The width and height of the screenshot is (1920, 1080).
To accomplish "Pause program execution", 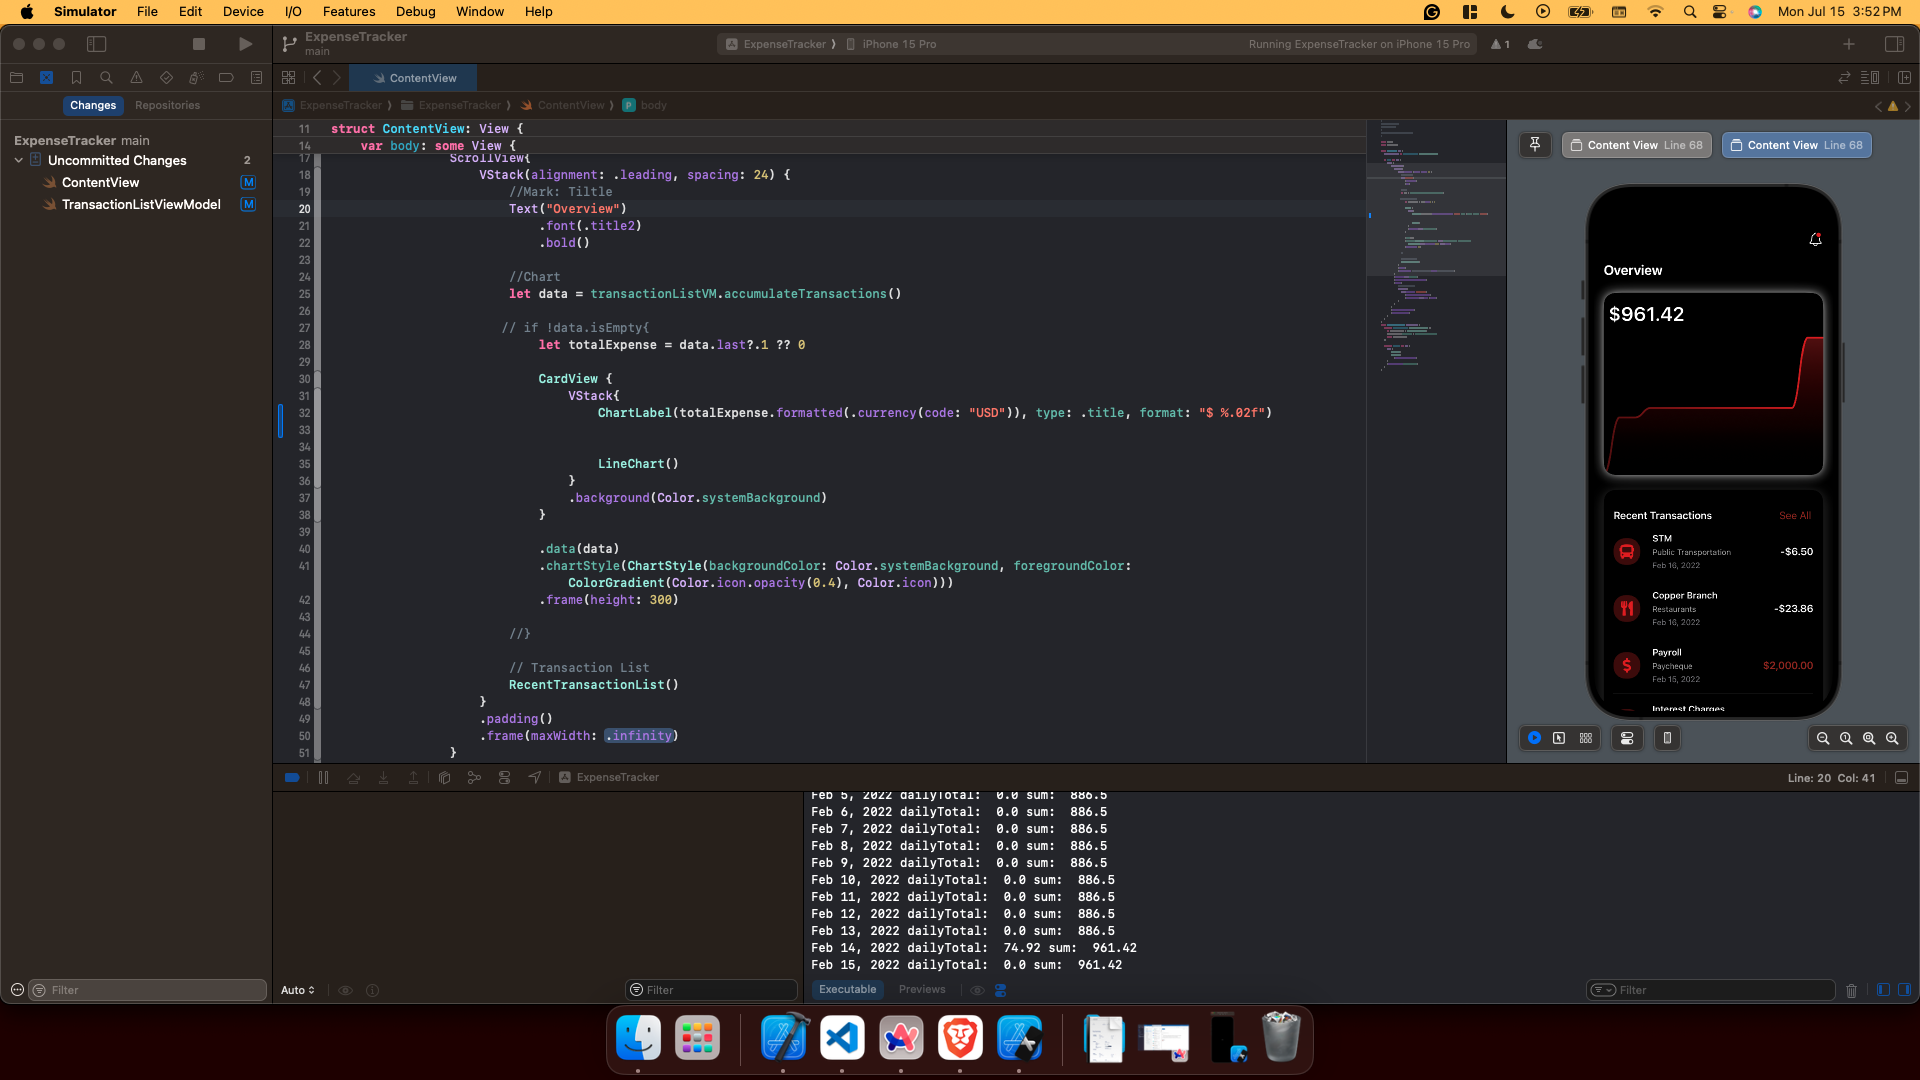I will click(323, 777).
